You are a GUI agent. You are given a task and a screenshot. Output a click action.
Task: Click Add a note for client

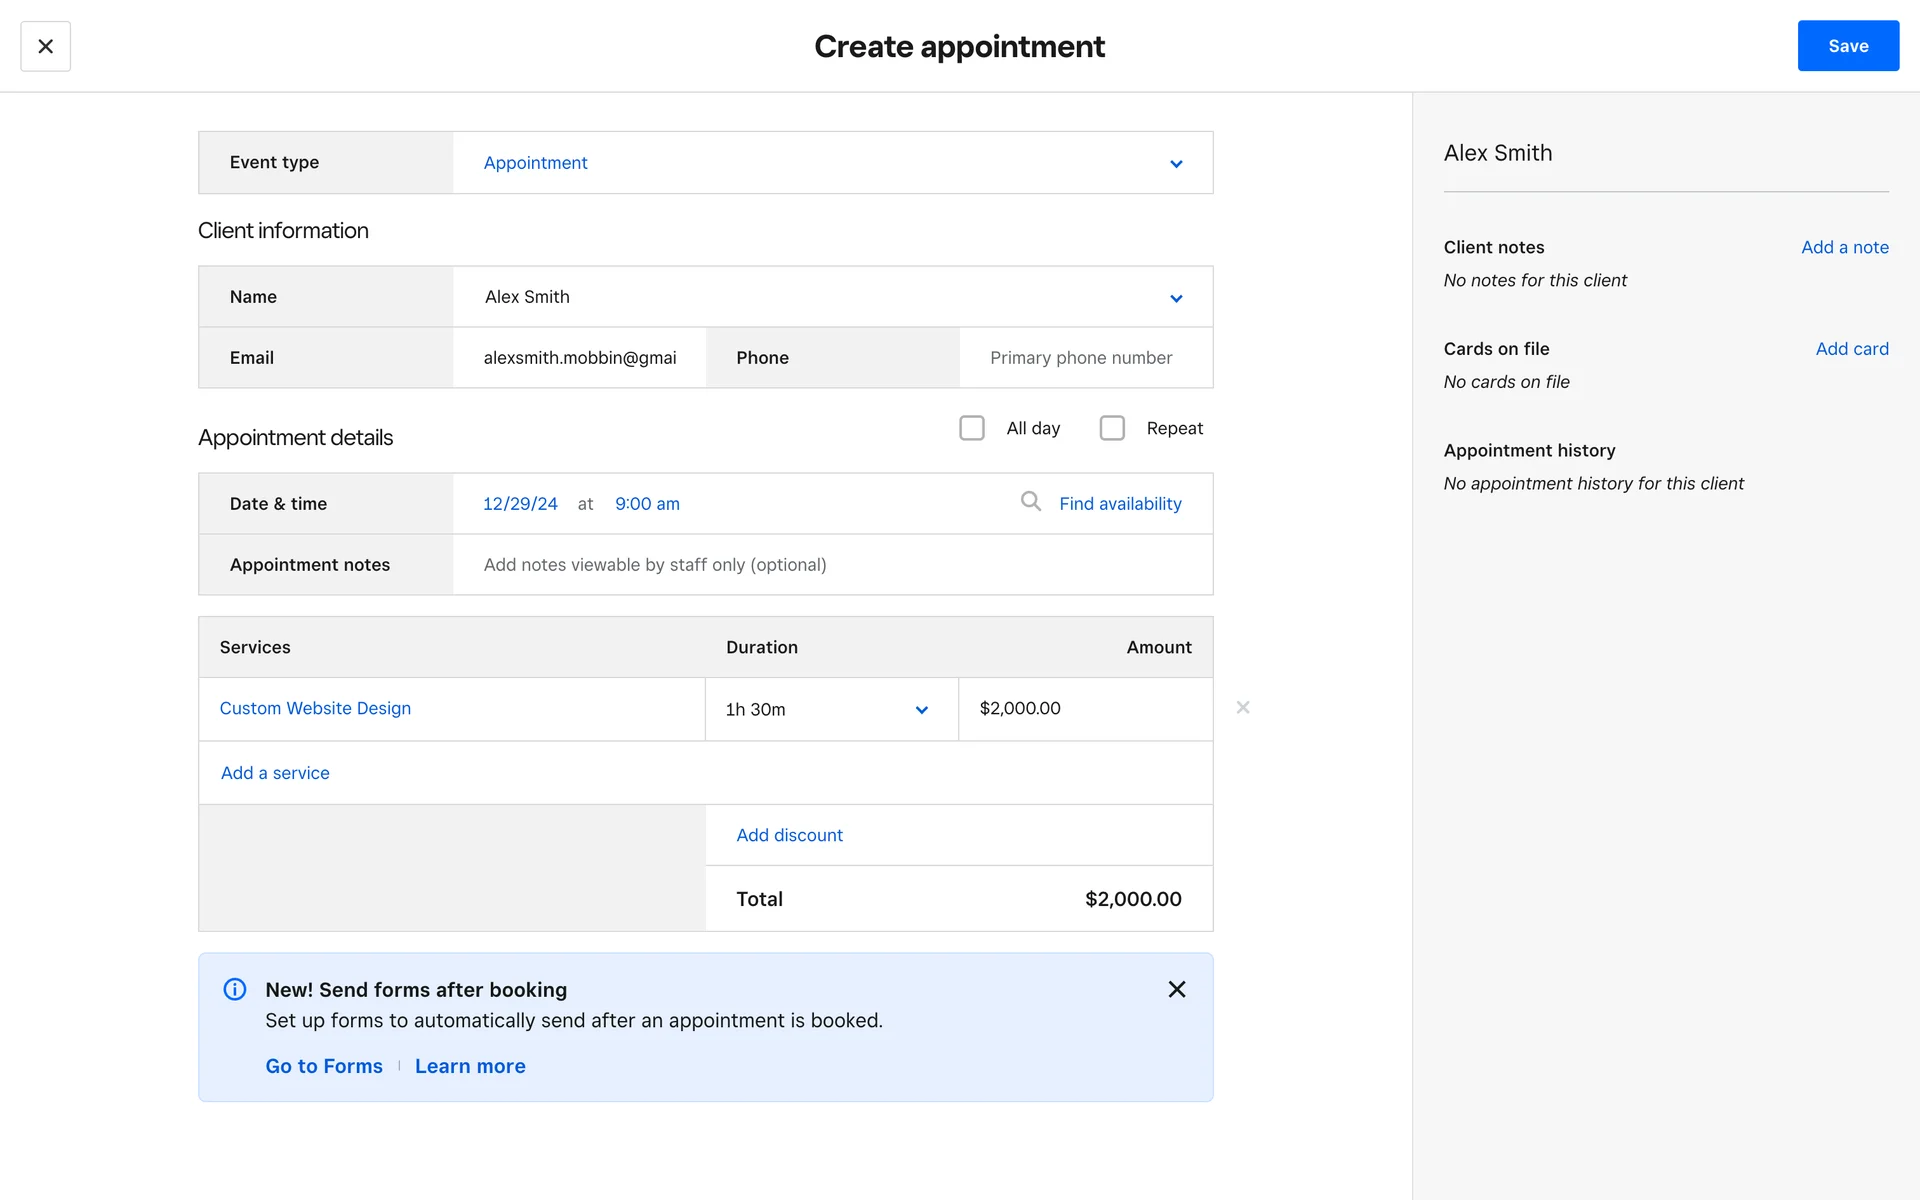click(x=1844, y=247)
